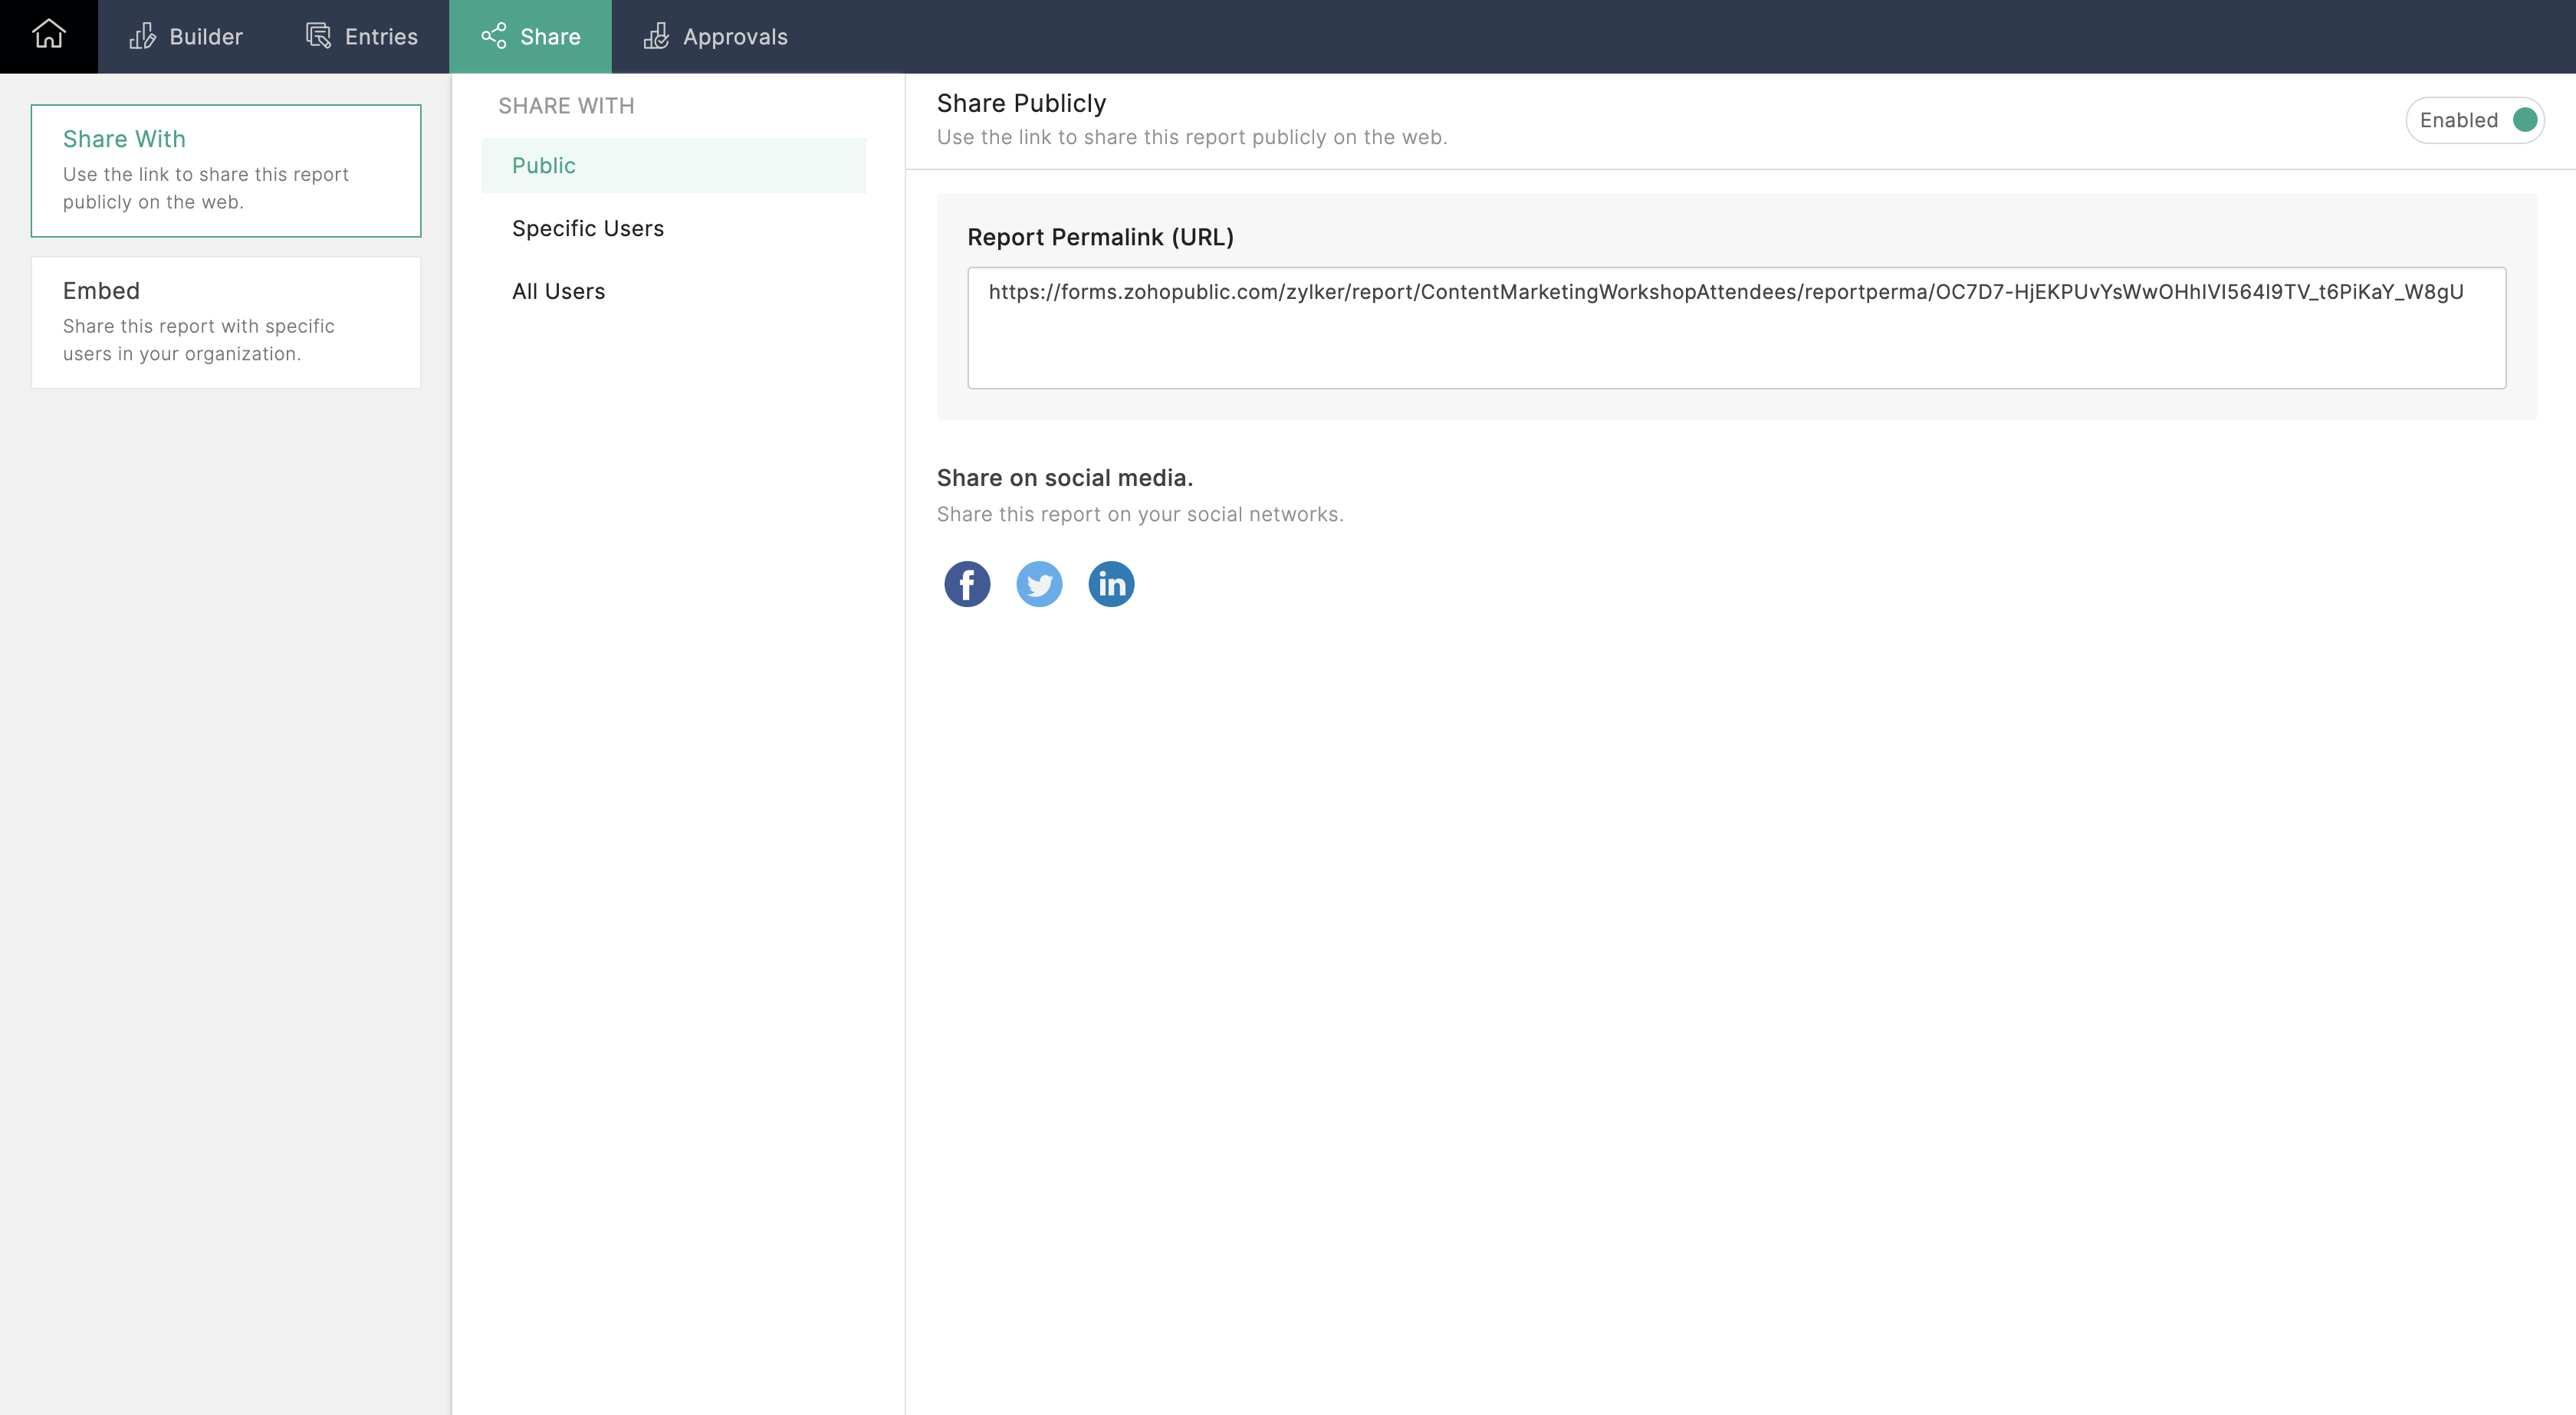Image resolution: width=2576 pixels, height=1415 pixels.
Task: Select Specific Users sharing option
Action: point(588,228)
